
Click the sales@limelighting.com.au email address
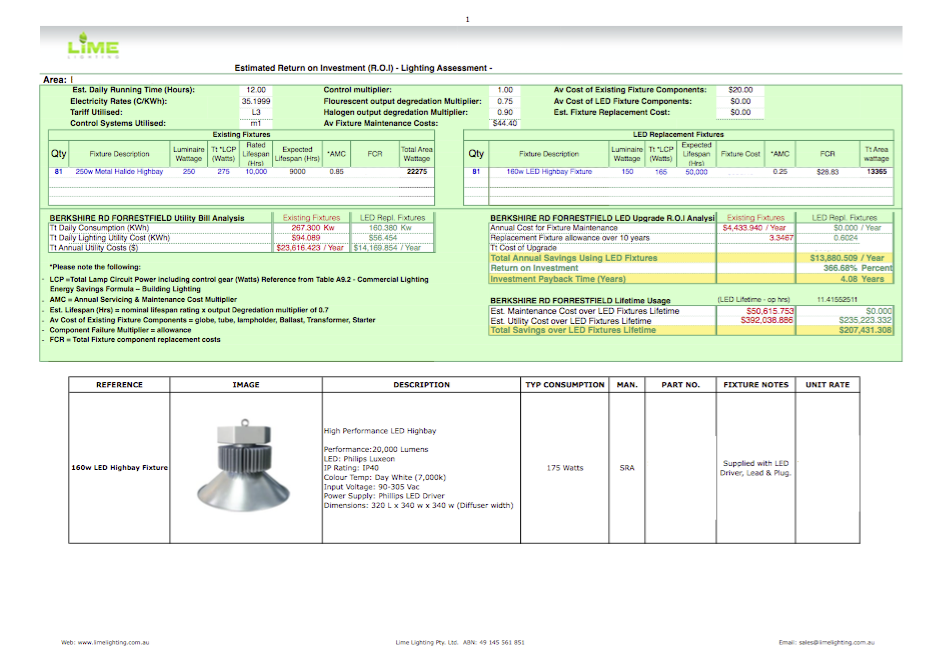(x=837, y=643)
